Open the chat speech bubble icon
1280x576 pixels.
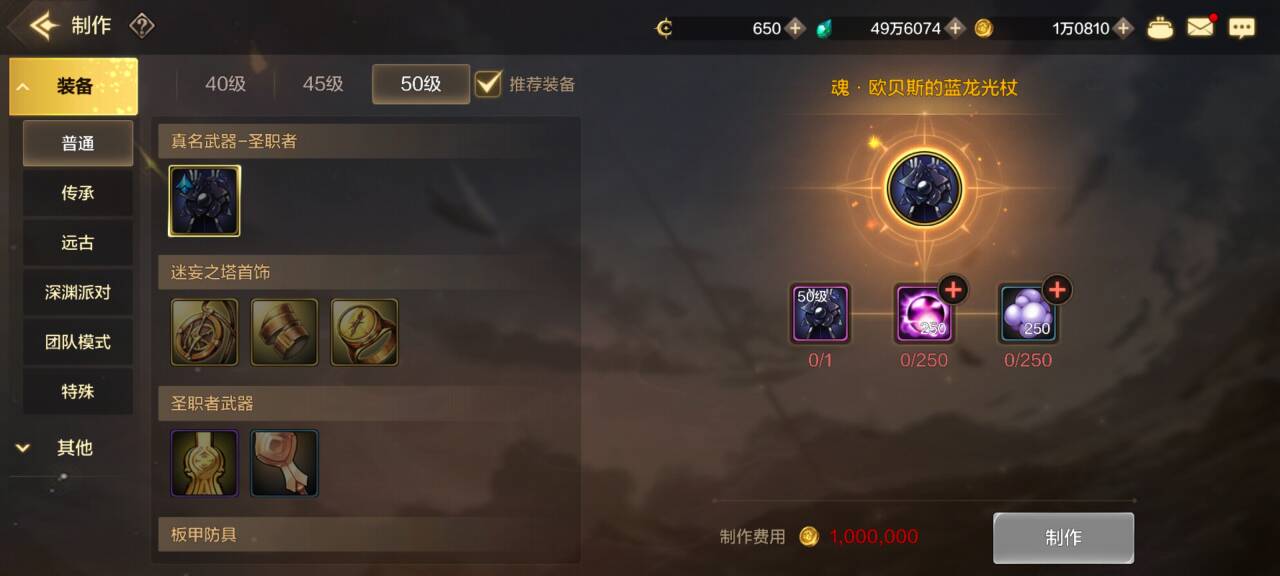(x=1242, y=28)
